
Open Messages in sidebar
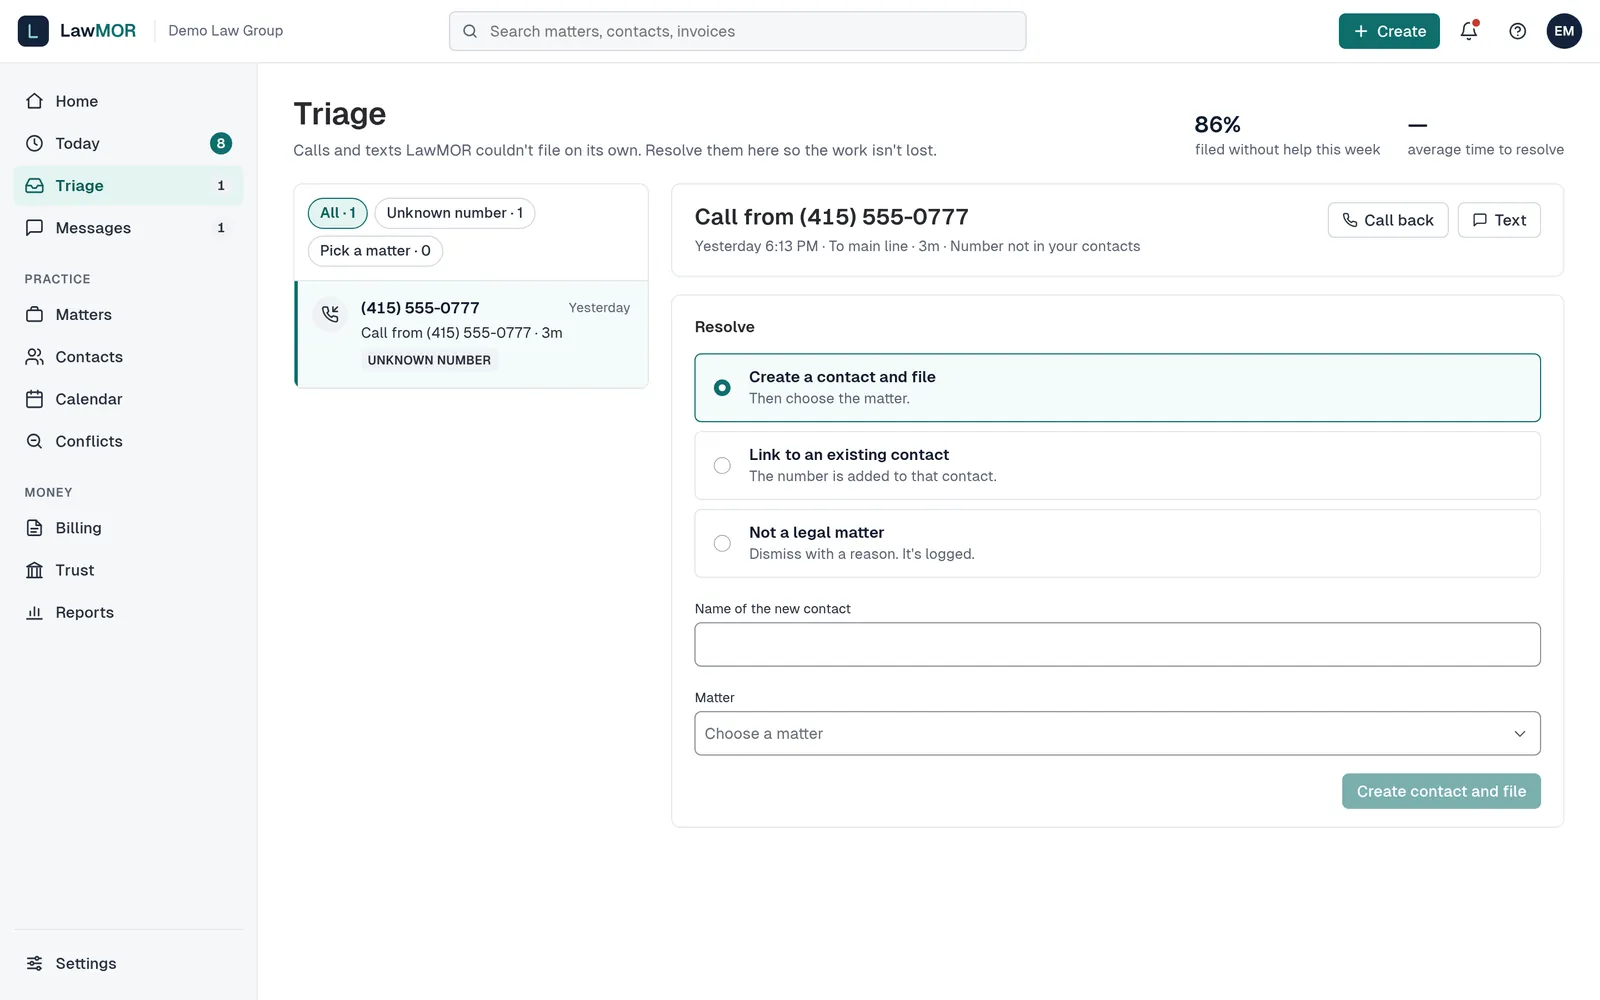(x=128, y=228)
